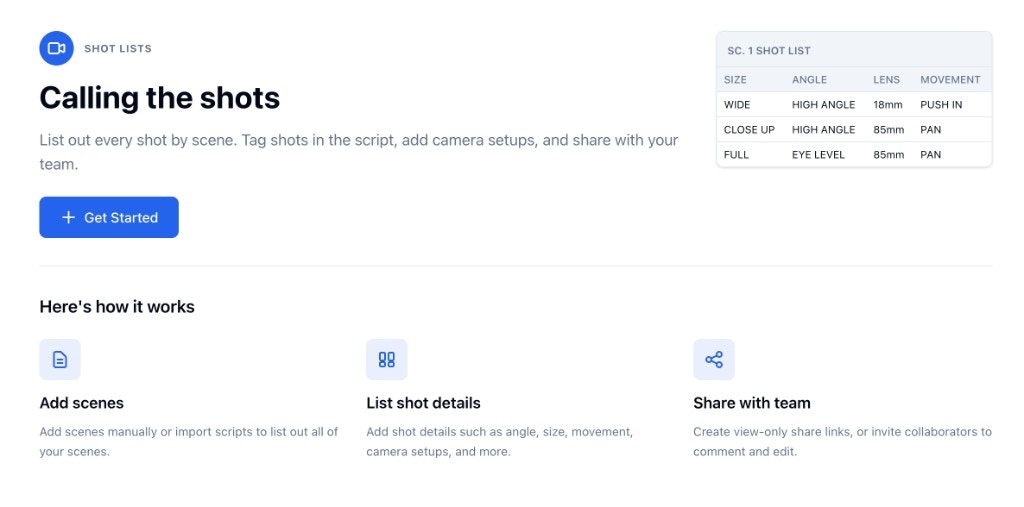1024x507 pixels.
Task: Click the Add scenes document icon
Action: (x=60, y=359)
